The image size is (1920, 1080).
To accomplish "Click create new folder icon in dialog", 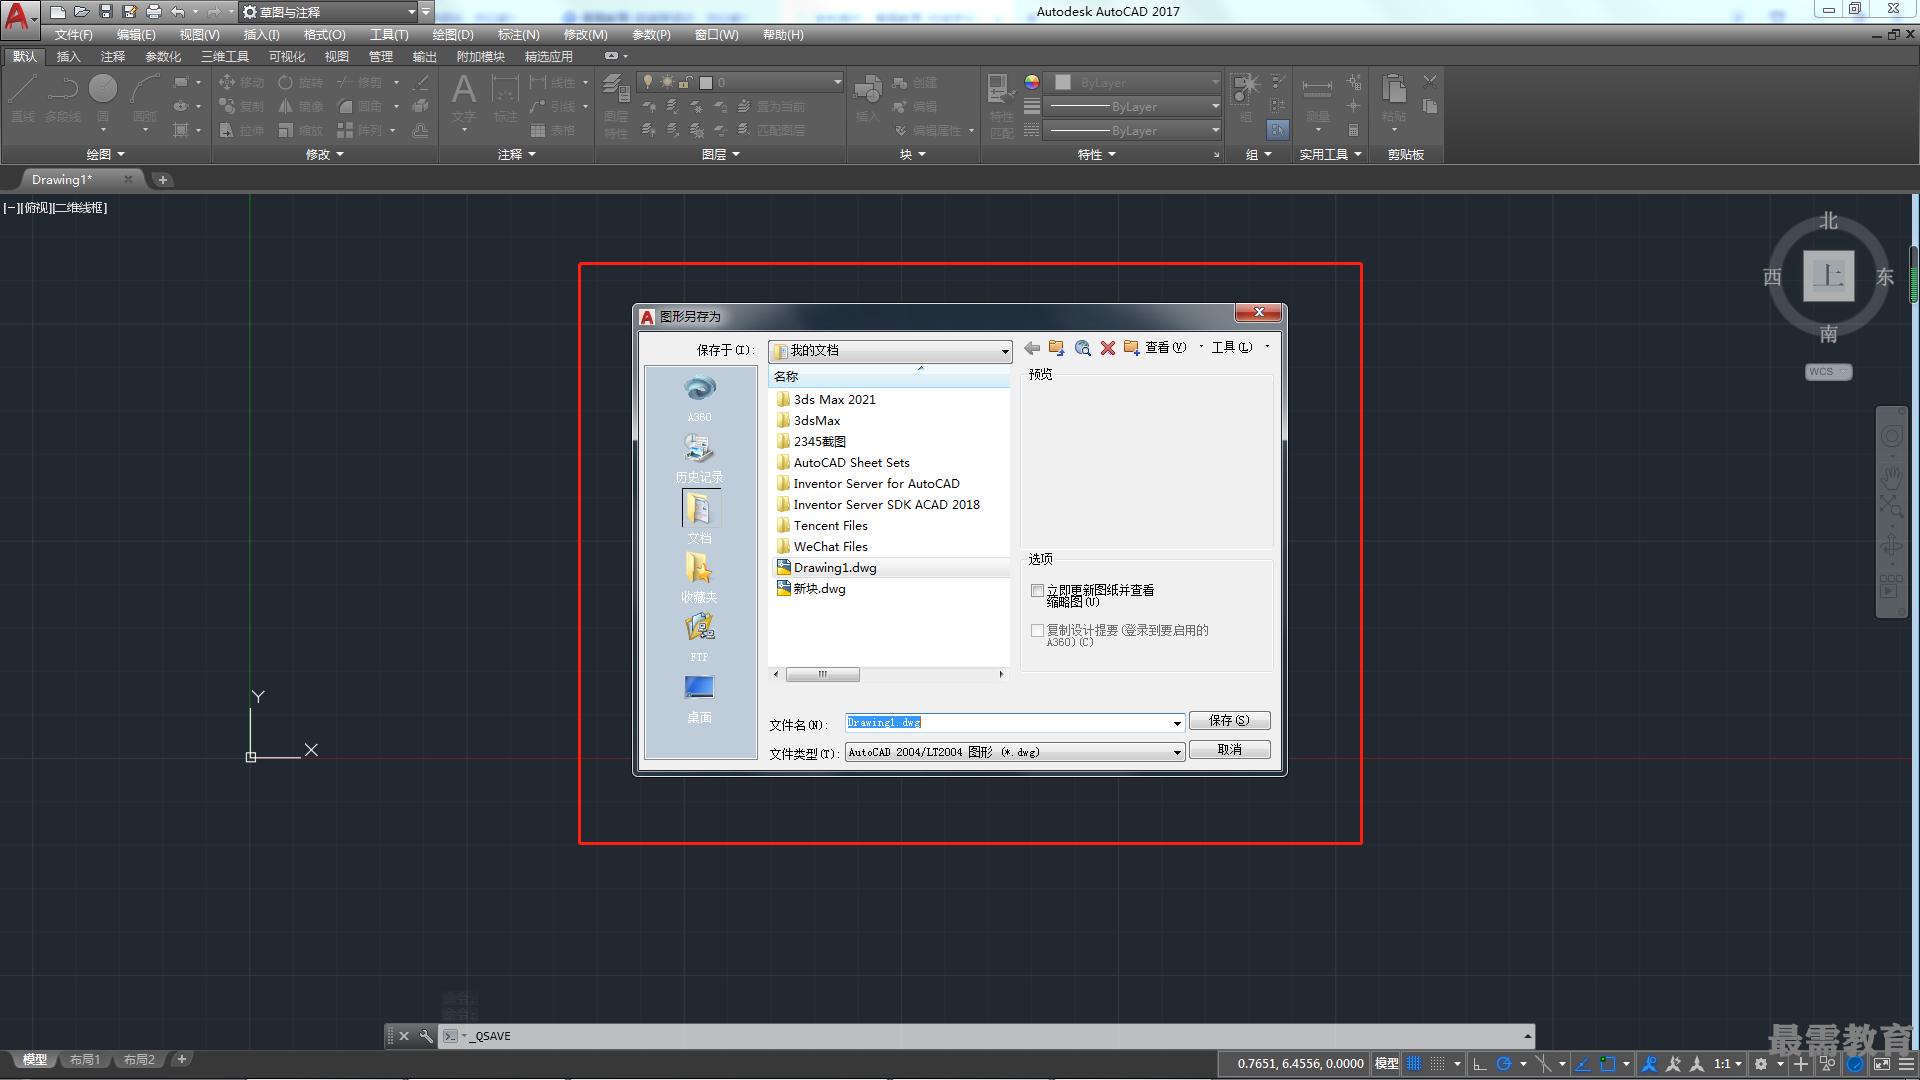I will click(1131, 348).
